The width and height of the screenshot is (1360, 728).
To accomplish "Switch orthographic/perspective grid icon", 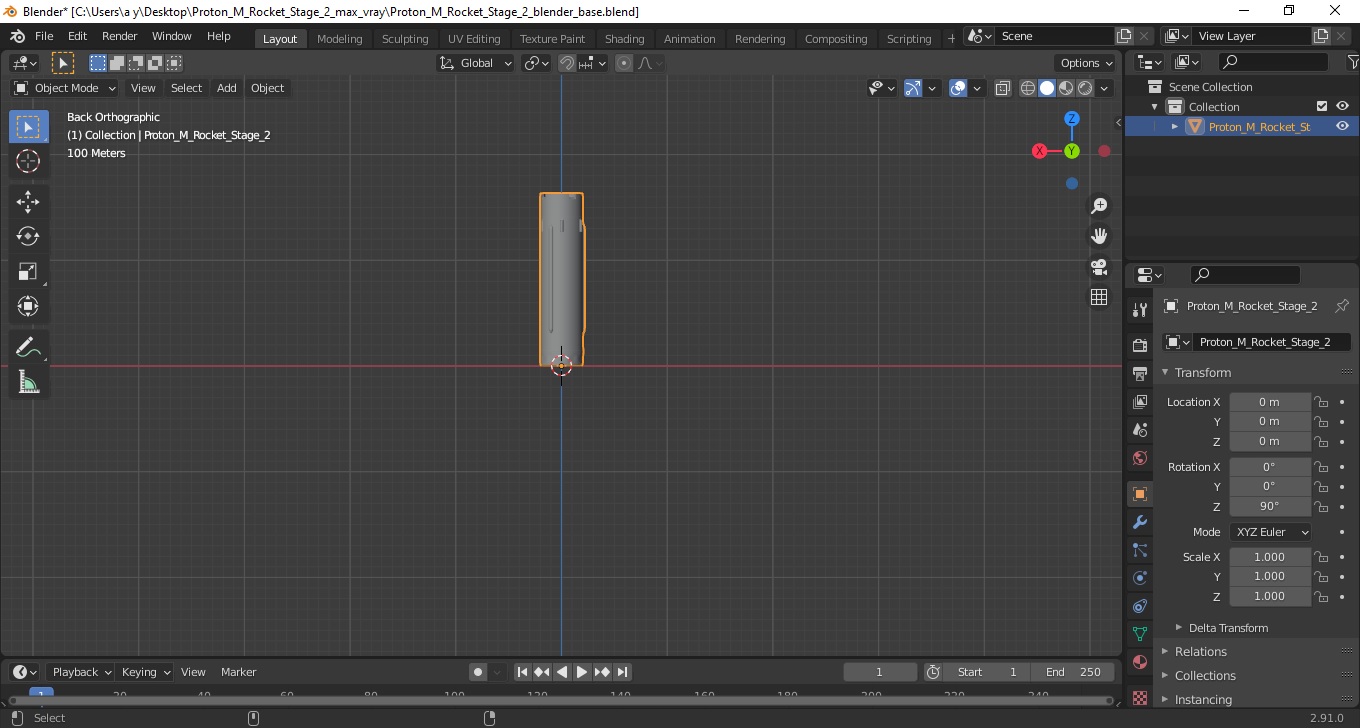I will (1099, 297).
